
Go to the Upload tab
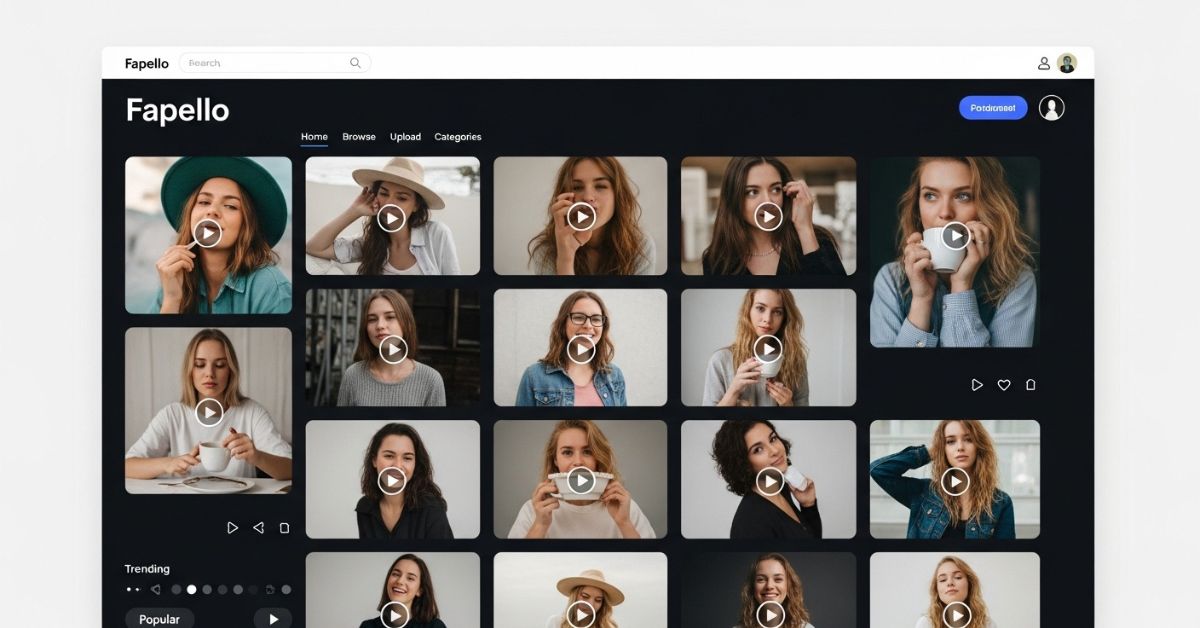click(x=405, y=137)
